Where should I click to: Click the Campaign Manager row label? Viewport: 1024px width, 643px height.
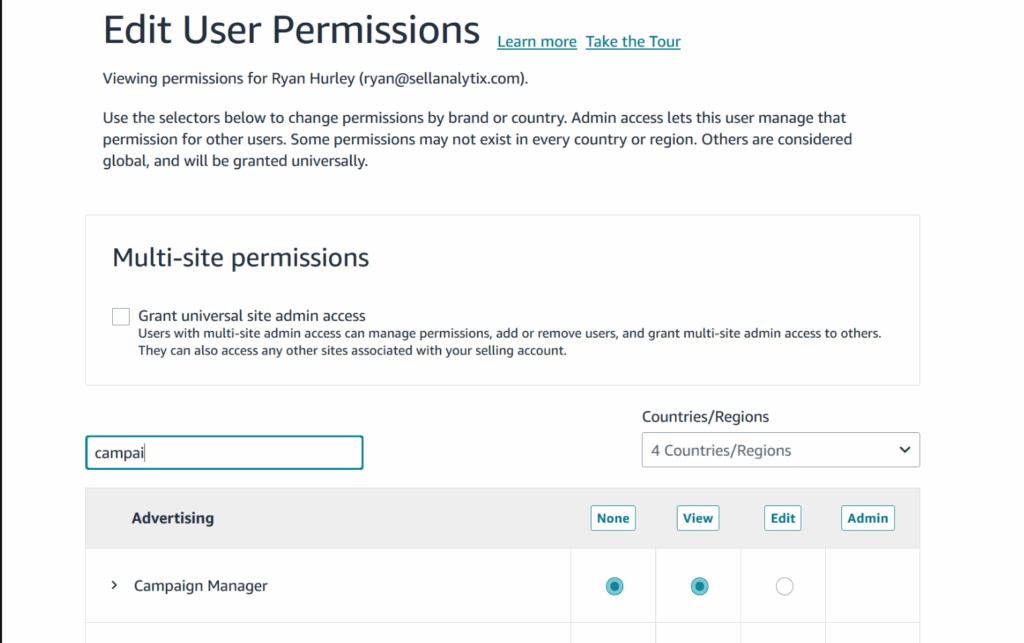click(x=201, y=586)
